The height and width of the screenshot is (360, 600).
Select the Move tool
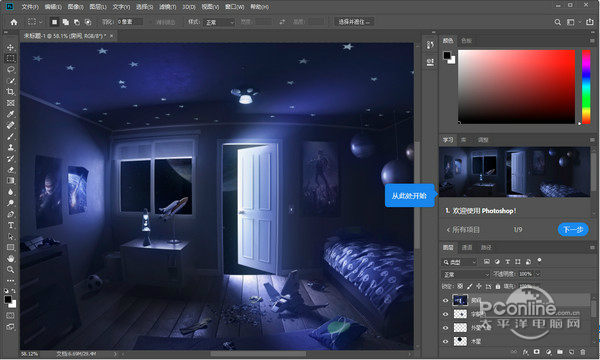click(10, 47)
